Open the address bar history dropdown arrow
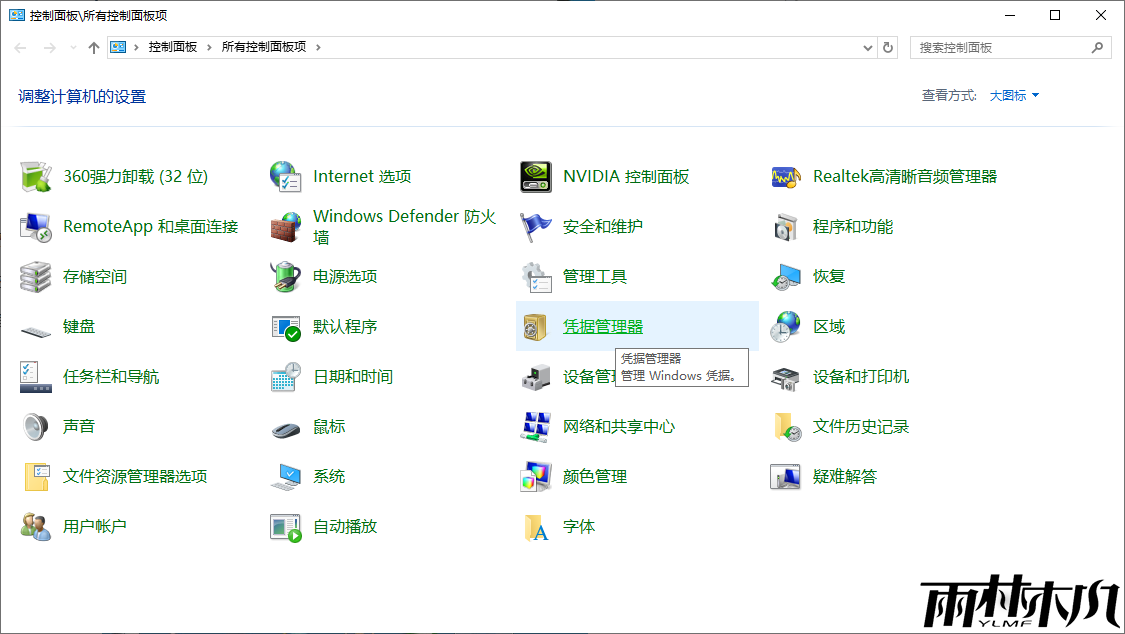Image resolution: width=1125 pixels, height=634 pixels. (868, 47)
